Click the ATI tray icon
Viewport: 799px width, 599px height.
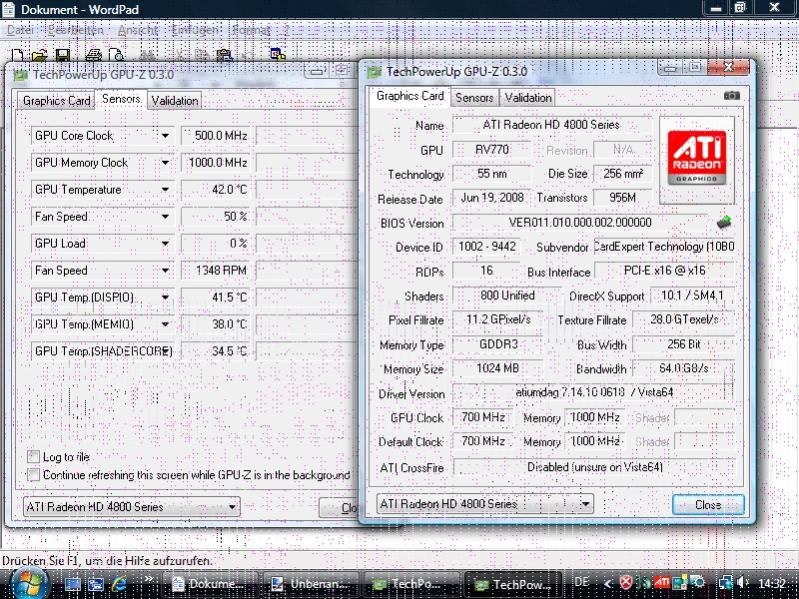coord(662,582)
